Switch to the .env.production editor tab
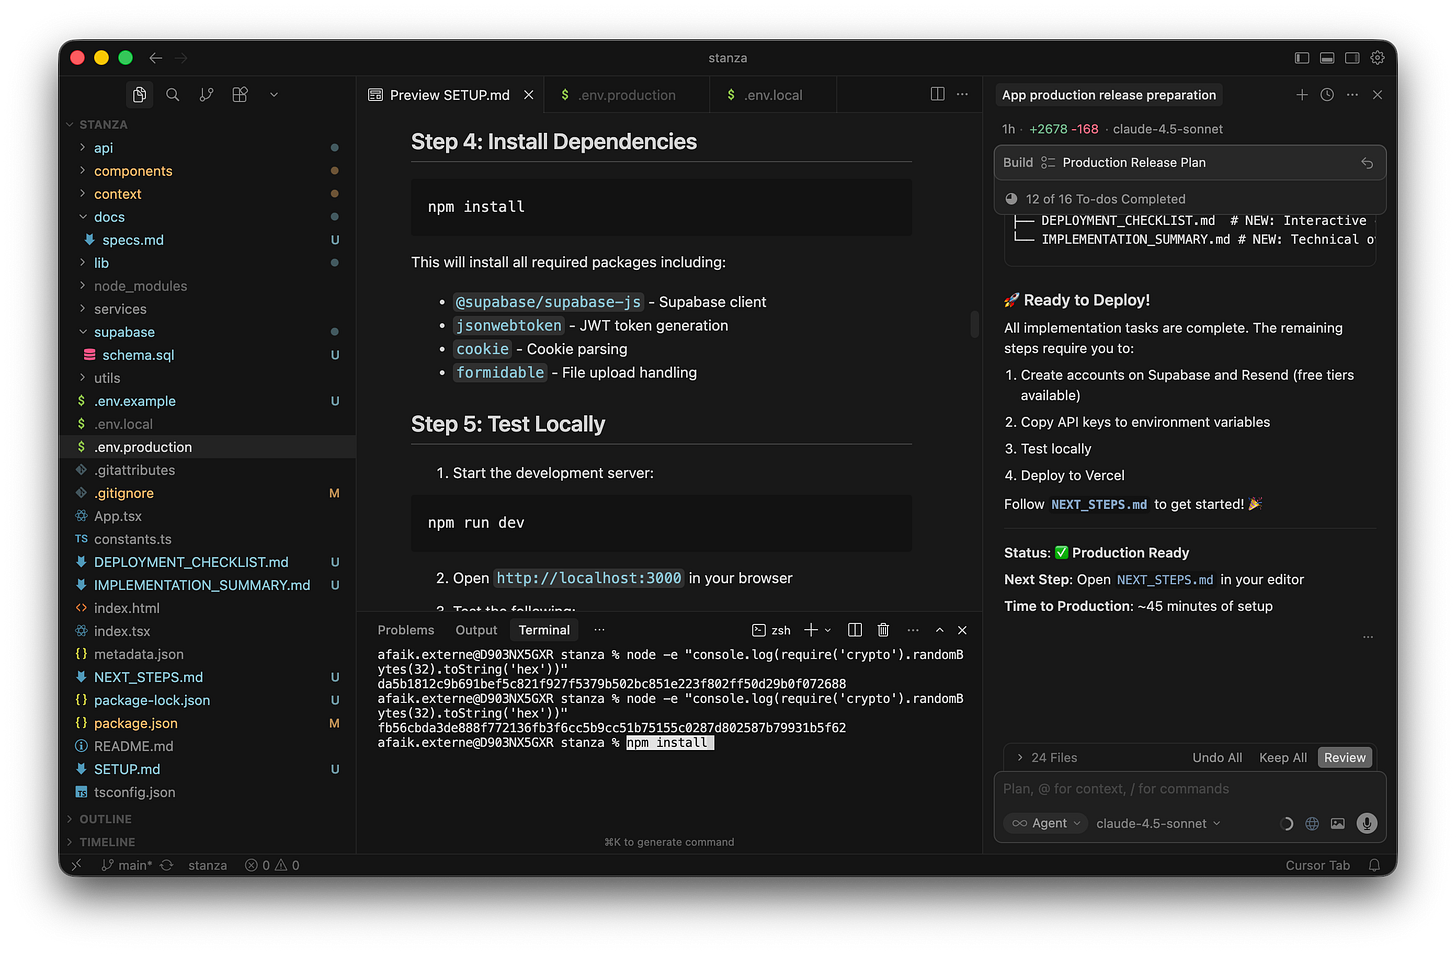Screen dimensions: 1456x954 (x=626, y=94)
